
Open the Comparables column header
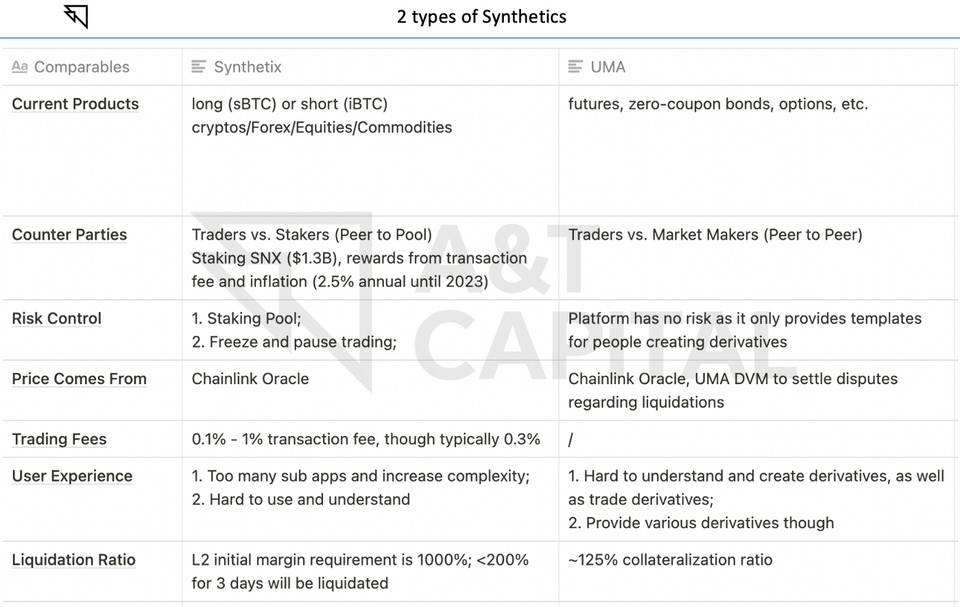[x=81, y=67]
